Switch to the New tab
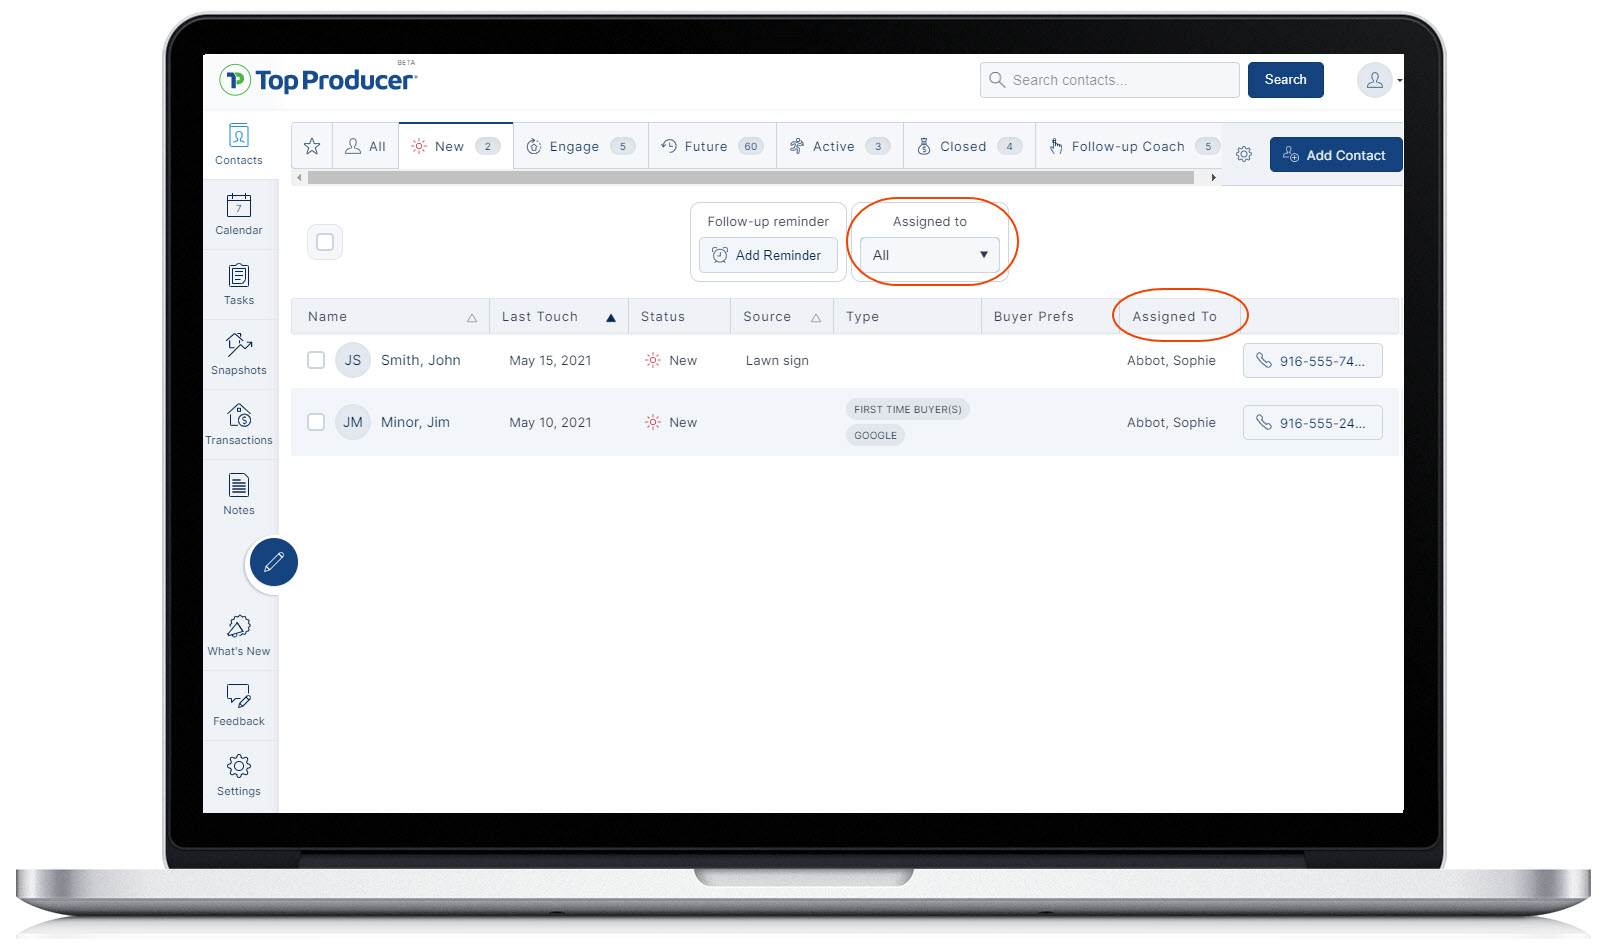The width and height of the screenshot is (1607, 949). 456,146
